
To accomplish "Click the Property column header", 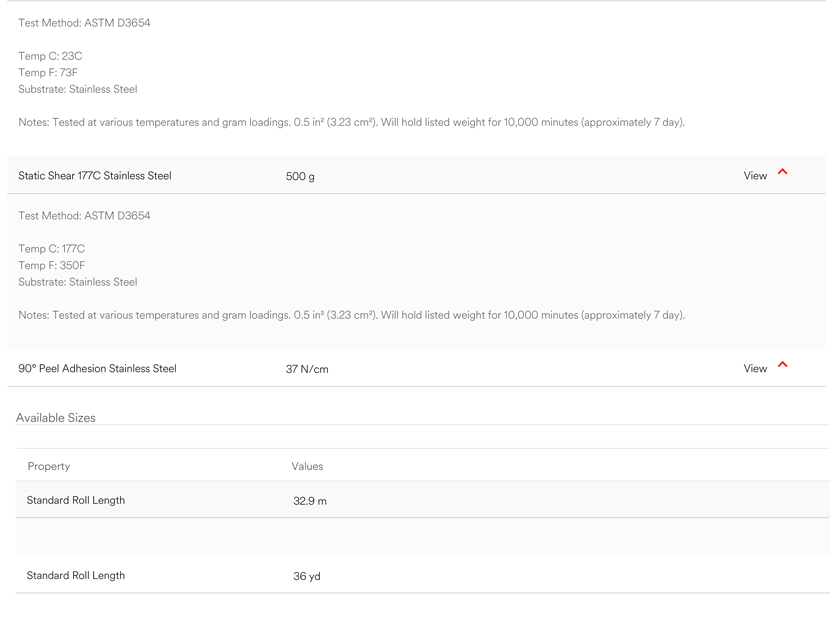I will click(49, 466).
